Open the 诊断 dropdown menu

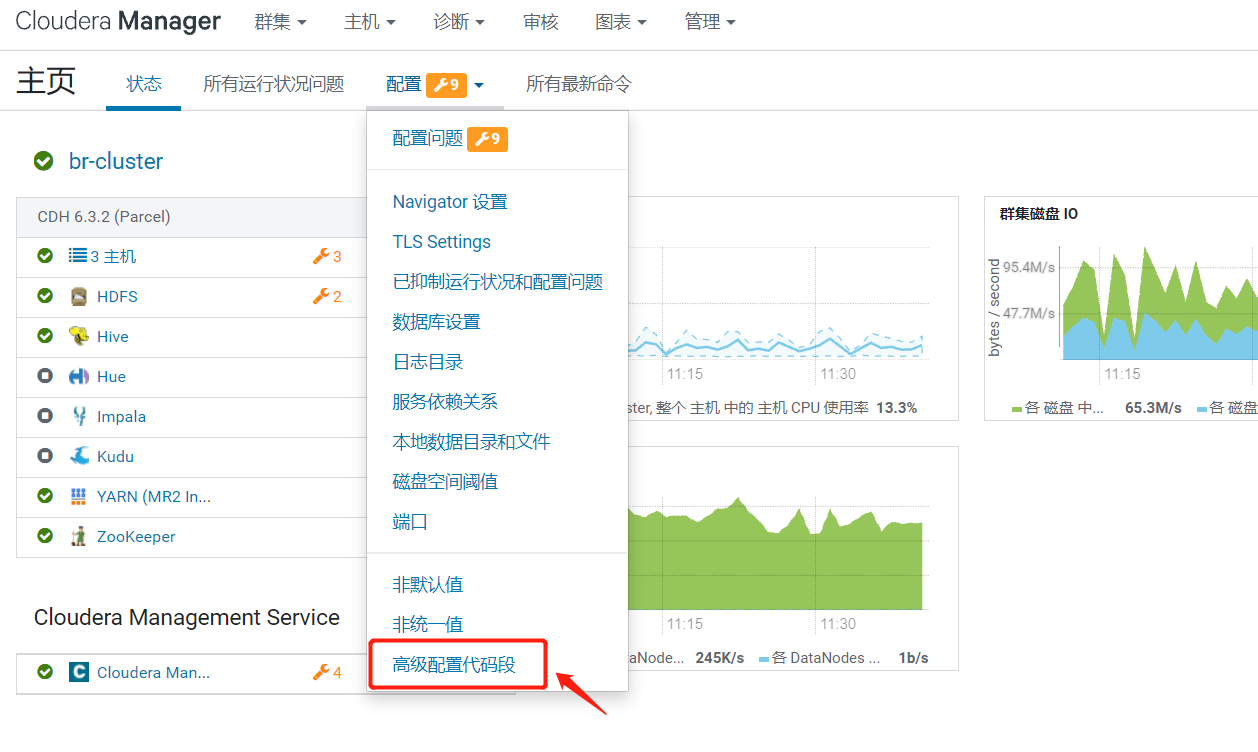tap(459, 21)
